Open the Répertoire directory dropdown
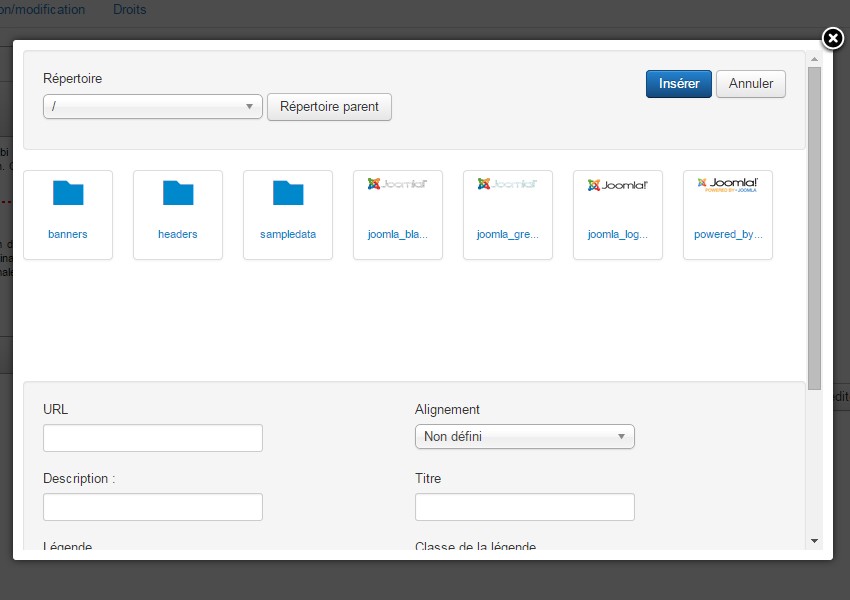The image size is (850, 600). 153,106
